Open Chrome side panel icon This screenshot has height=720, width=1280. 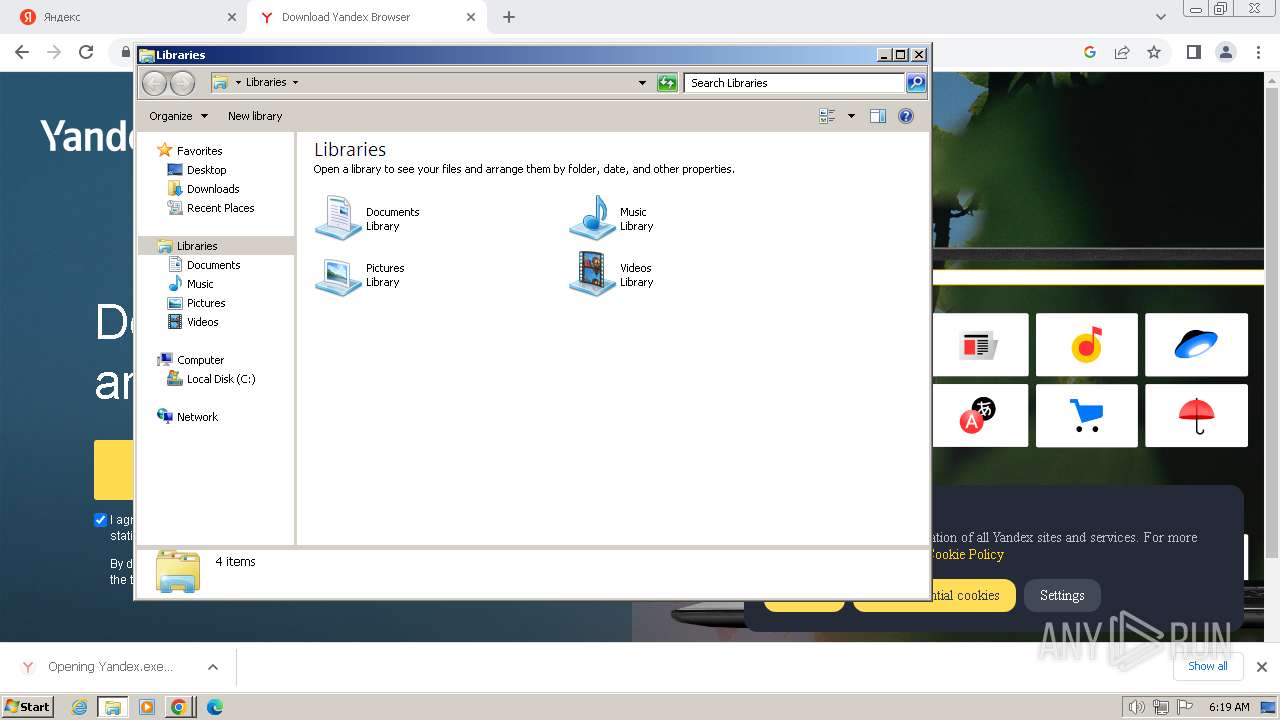pos(1194,52)
